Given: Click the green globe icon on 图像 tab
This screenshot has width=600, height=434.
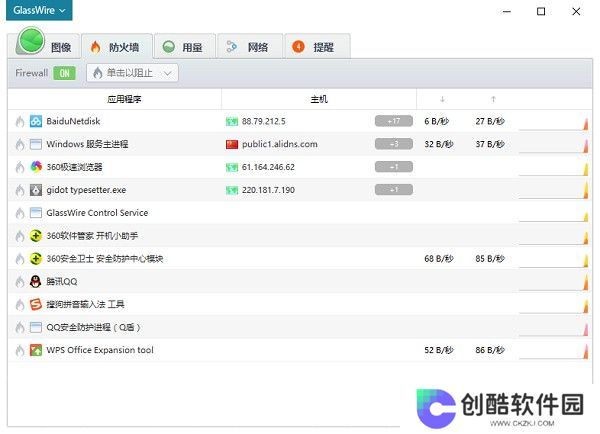Looking at the screenshot, I should (x=31, y=41).
